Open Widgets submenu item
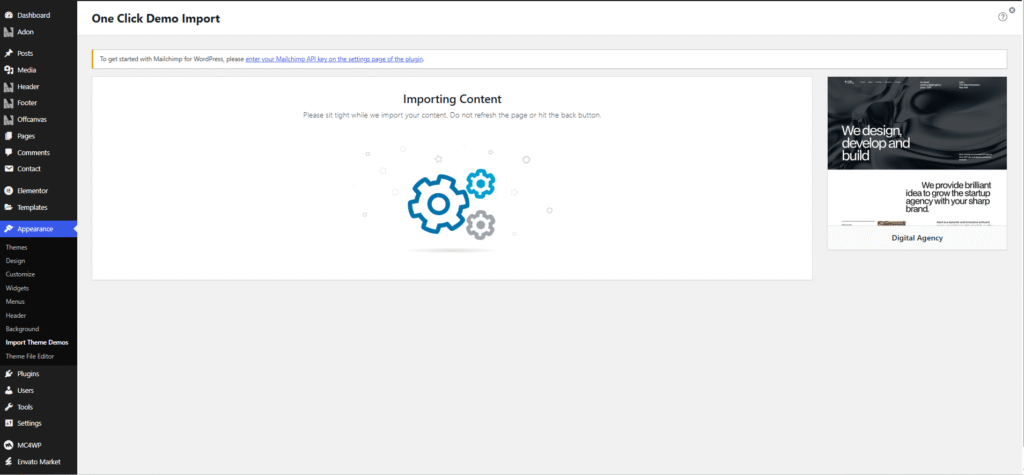 tap(17, 288)
